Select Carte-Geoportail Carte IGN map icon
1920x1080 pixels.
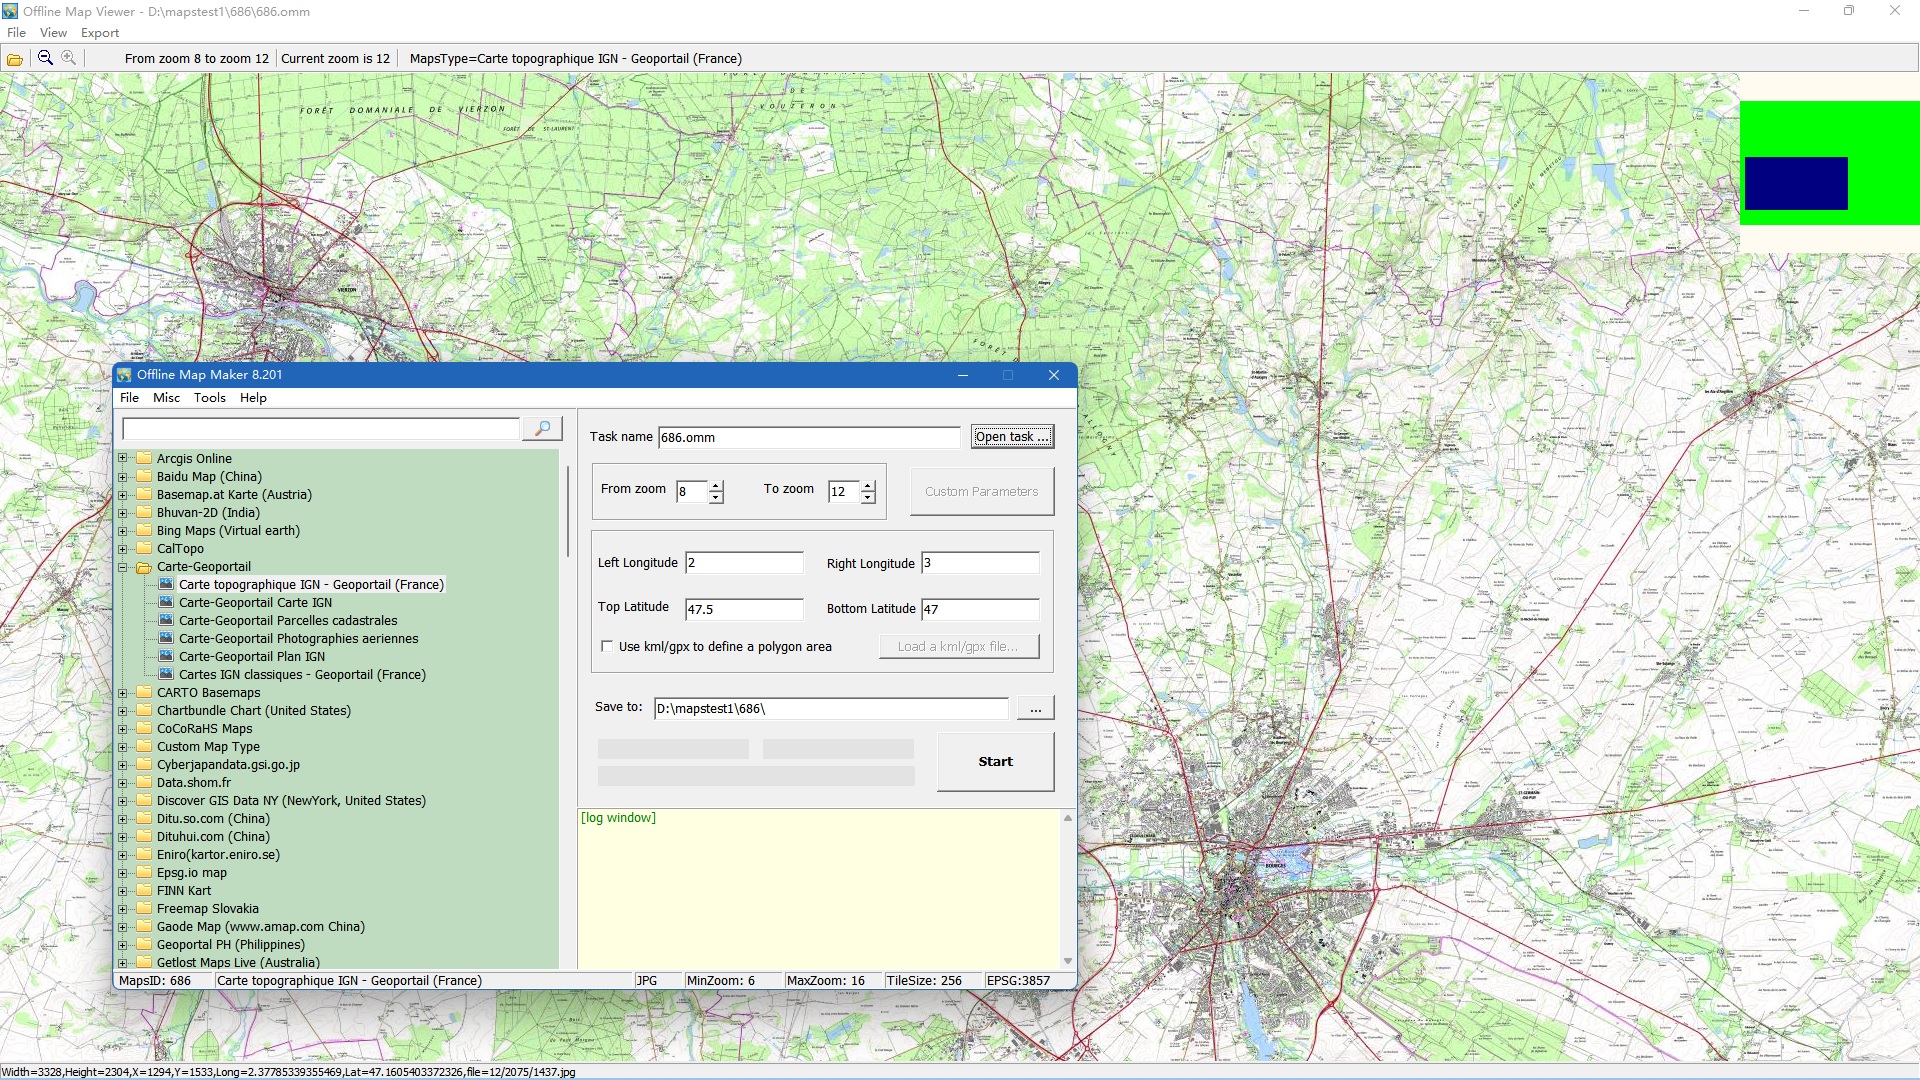166,603
